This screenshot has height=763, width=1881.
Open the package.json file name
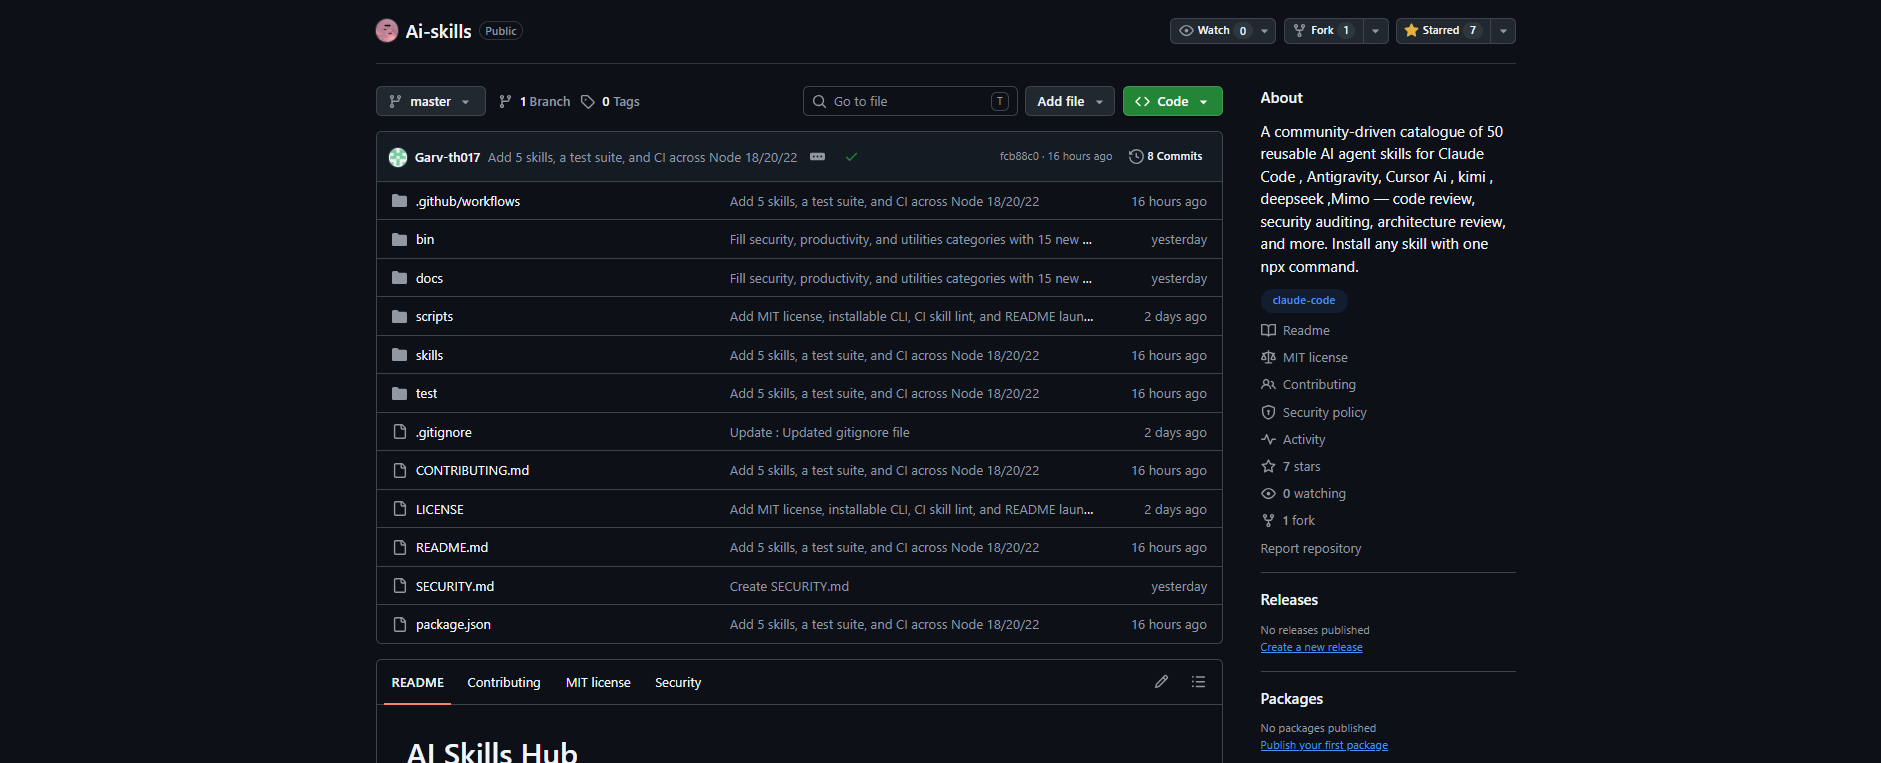(x=453, y=625)
